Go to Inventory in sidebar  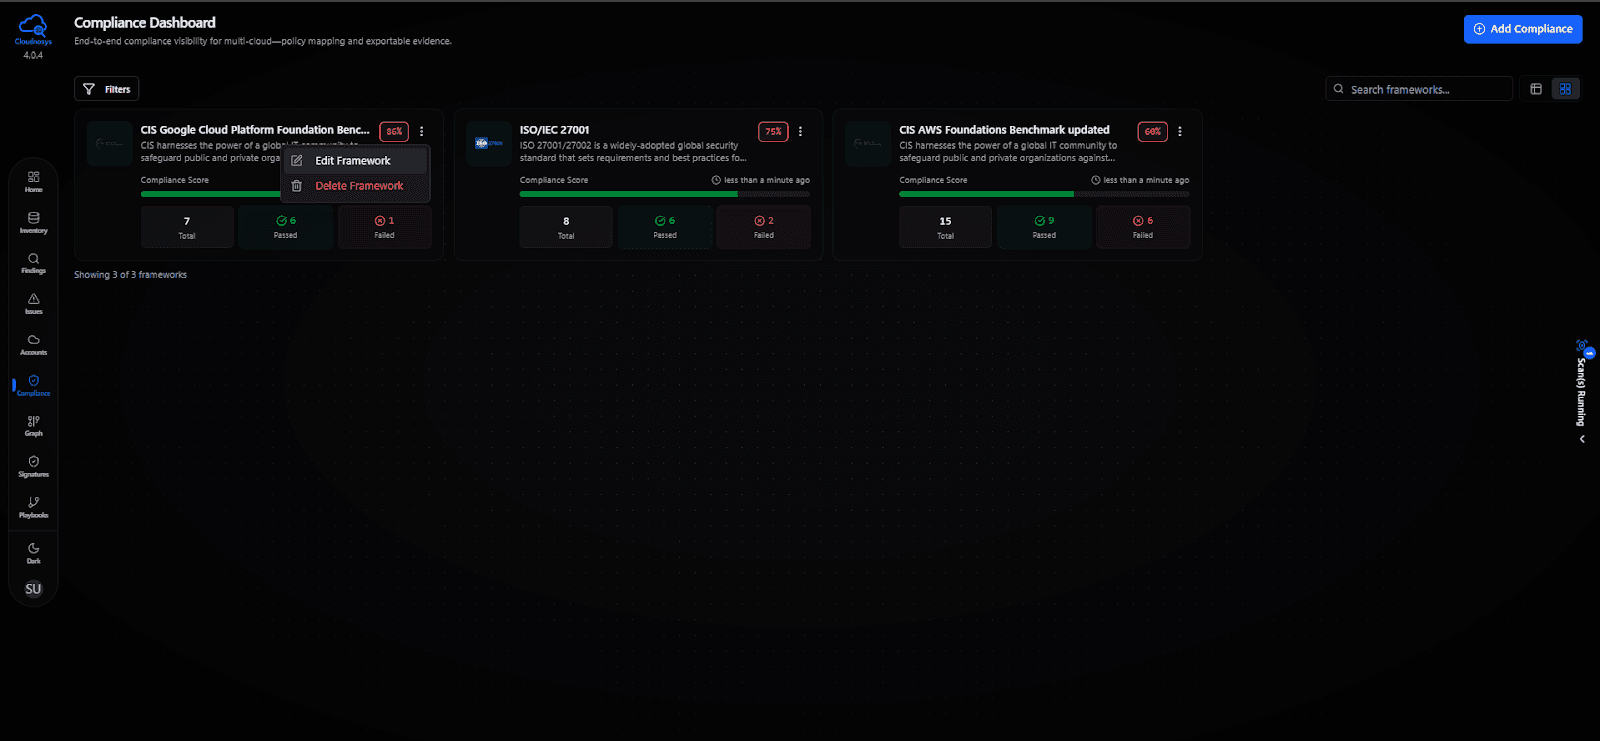coord(33,222)
